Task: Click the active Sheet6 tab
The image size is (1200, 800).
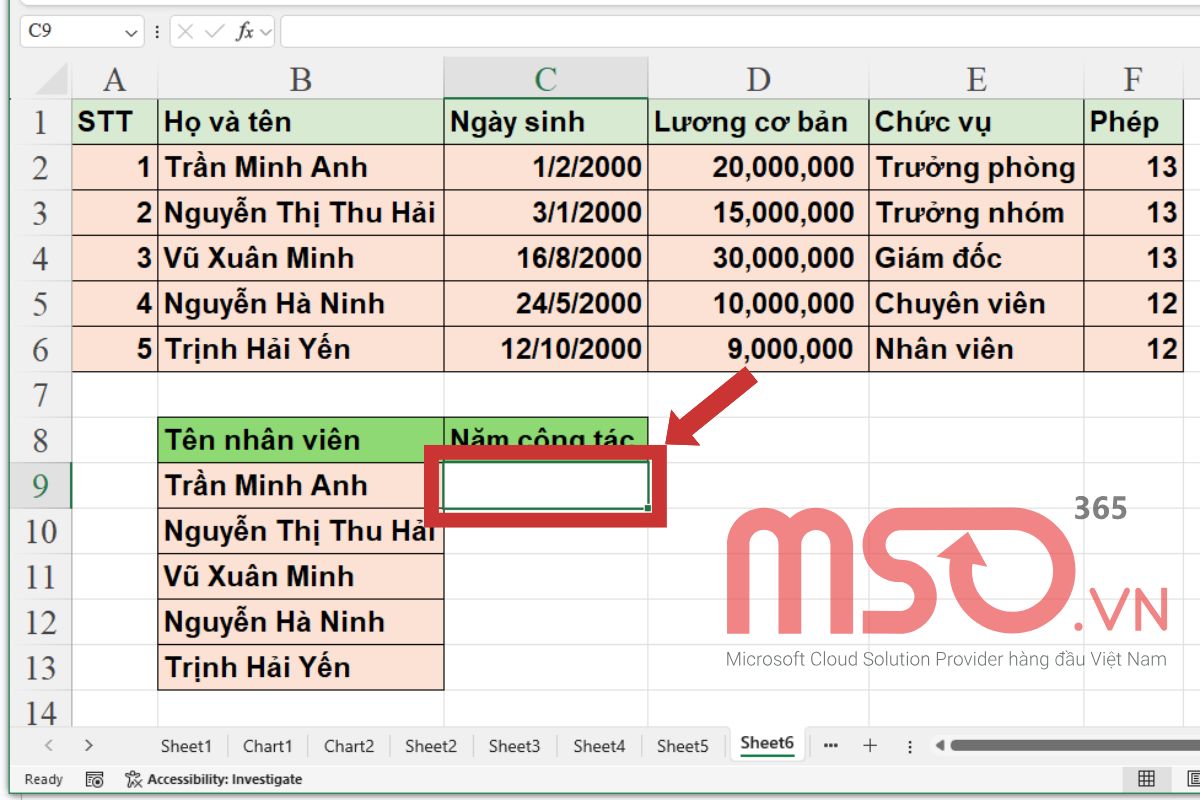Action: pyautogui.click(x=767, y=743)
